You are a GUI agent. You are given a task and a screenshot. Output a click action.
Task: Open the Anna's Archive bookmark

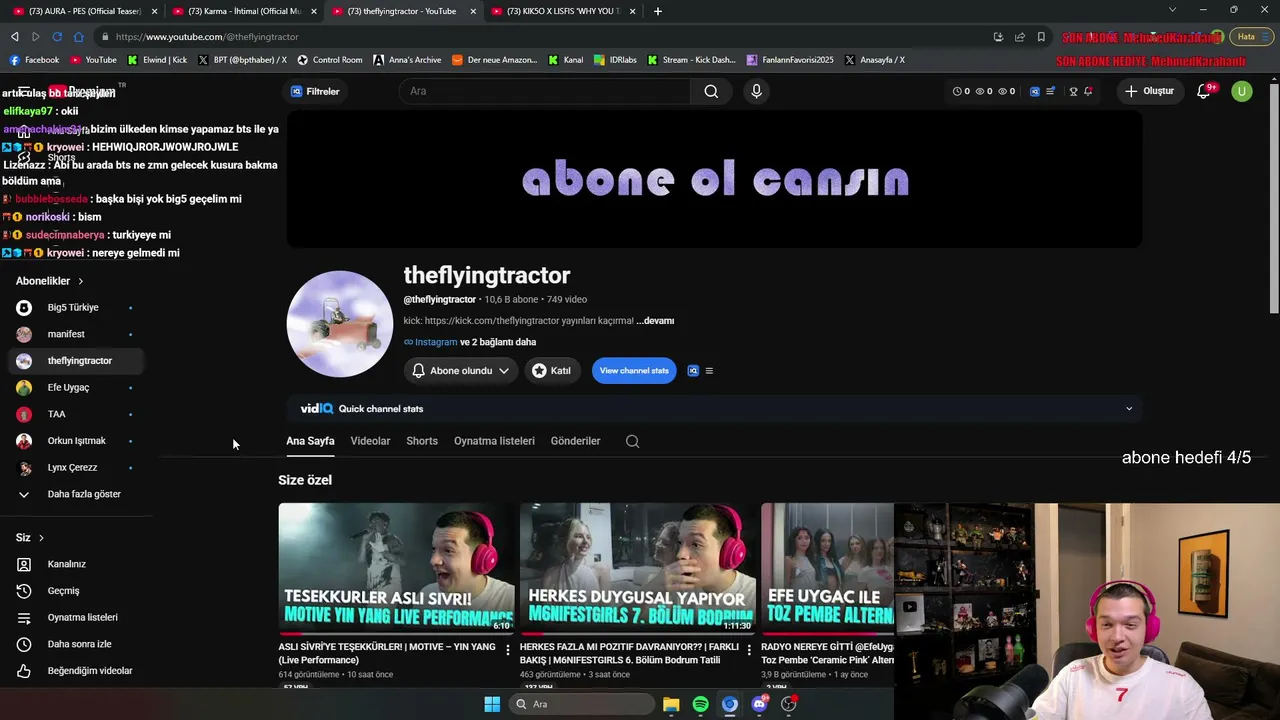tap(407, 60)
